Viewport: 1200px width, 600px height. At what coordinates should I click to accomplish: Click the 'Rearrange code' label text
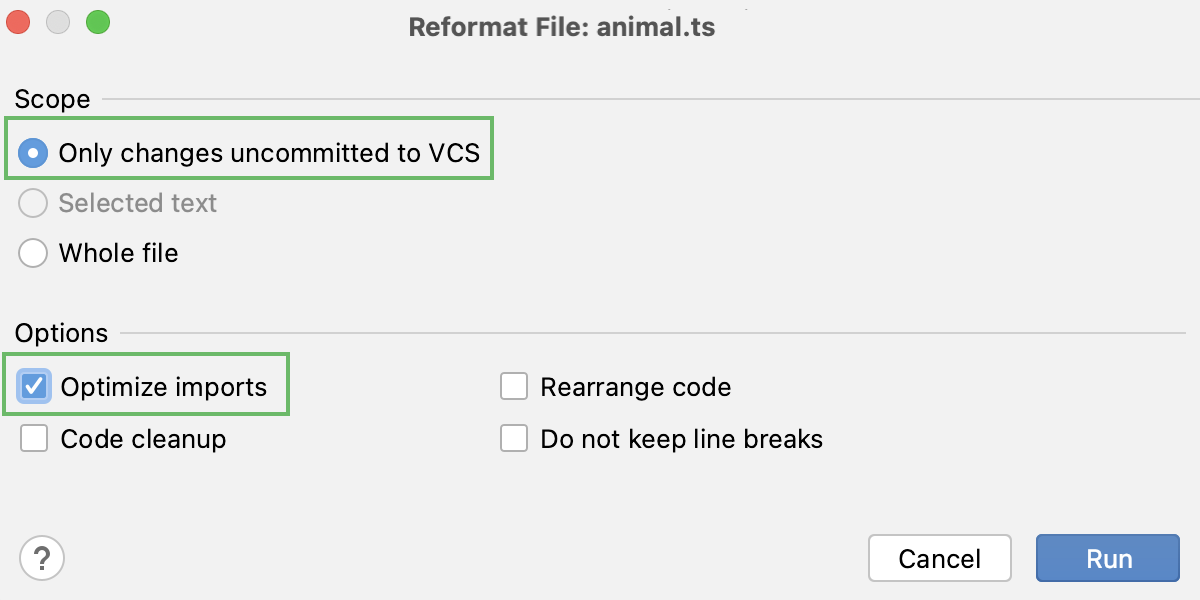pos(634,386)
